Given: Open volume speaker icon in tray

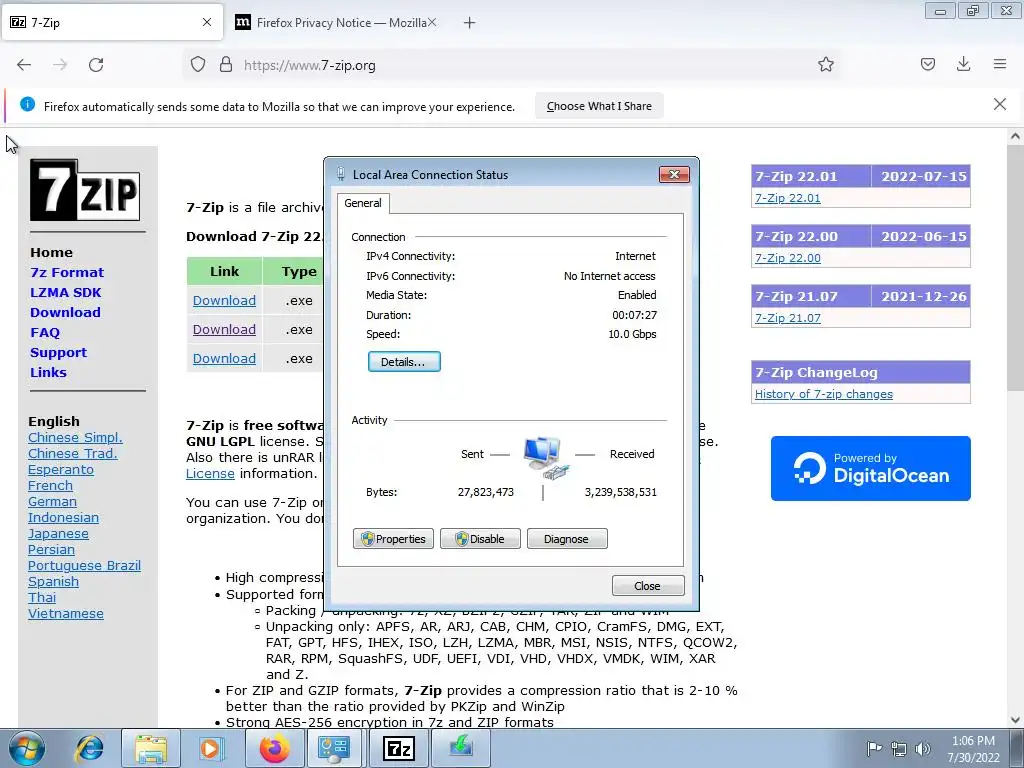Looking at the screenshot, I should point(923,749).
